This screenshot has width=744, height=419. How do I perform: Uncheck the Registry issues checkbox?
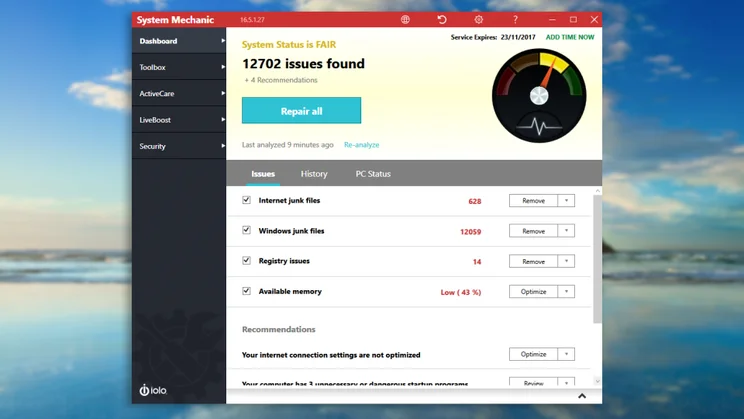coord(246,261)
